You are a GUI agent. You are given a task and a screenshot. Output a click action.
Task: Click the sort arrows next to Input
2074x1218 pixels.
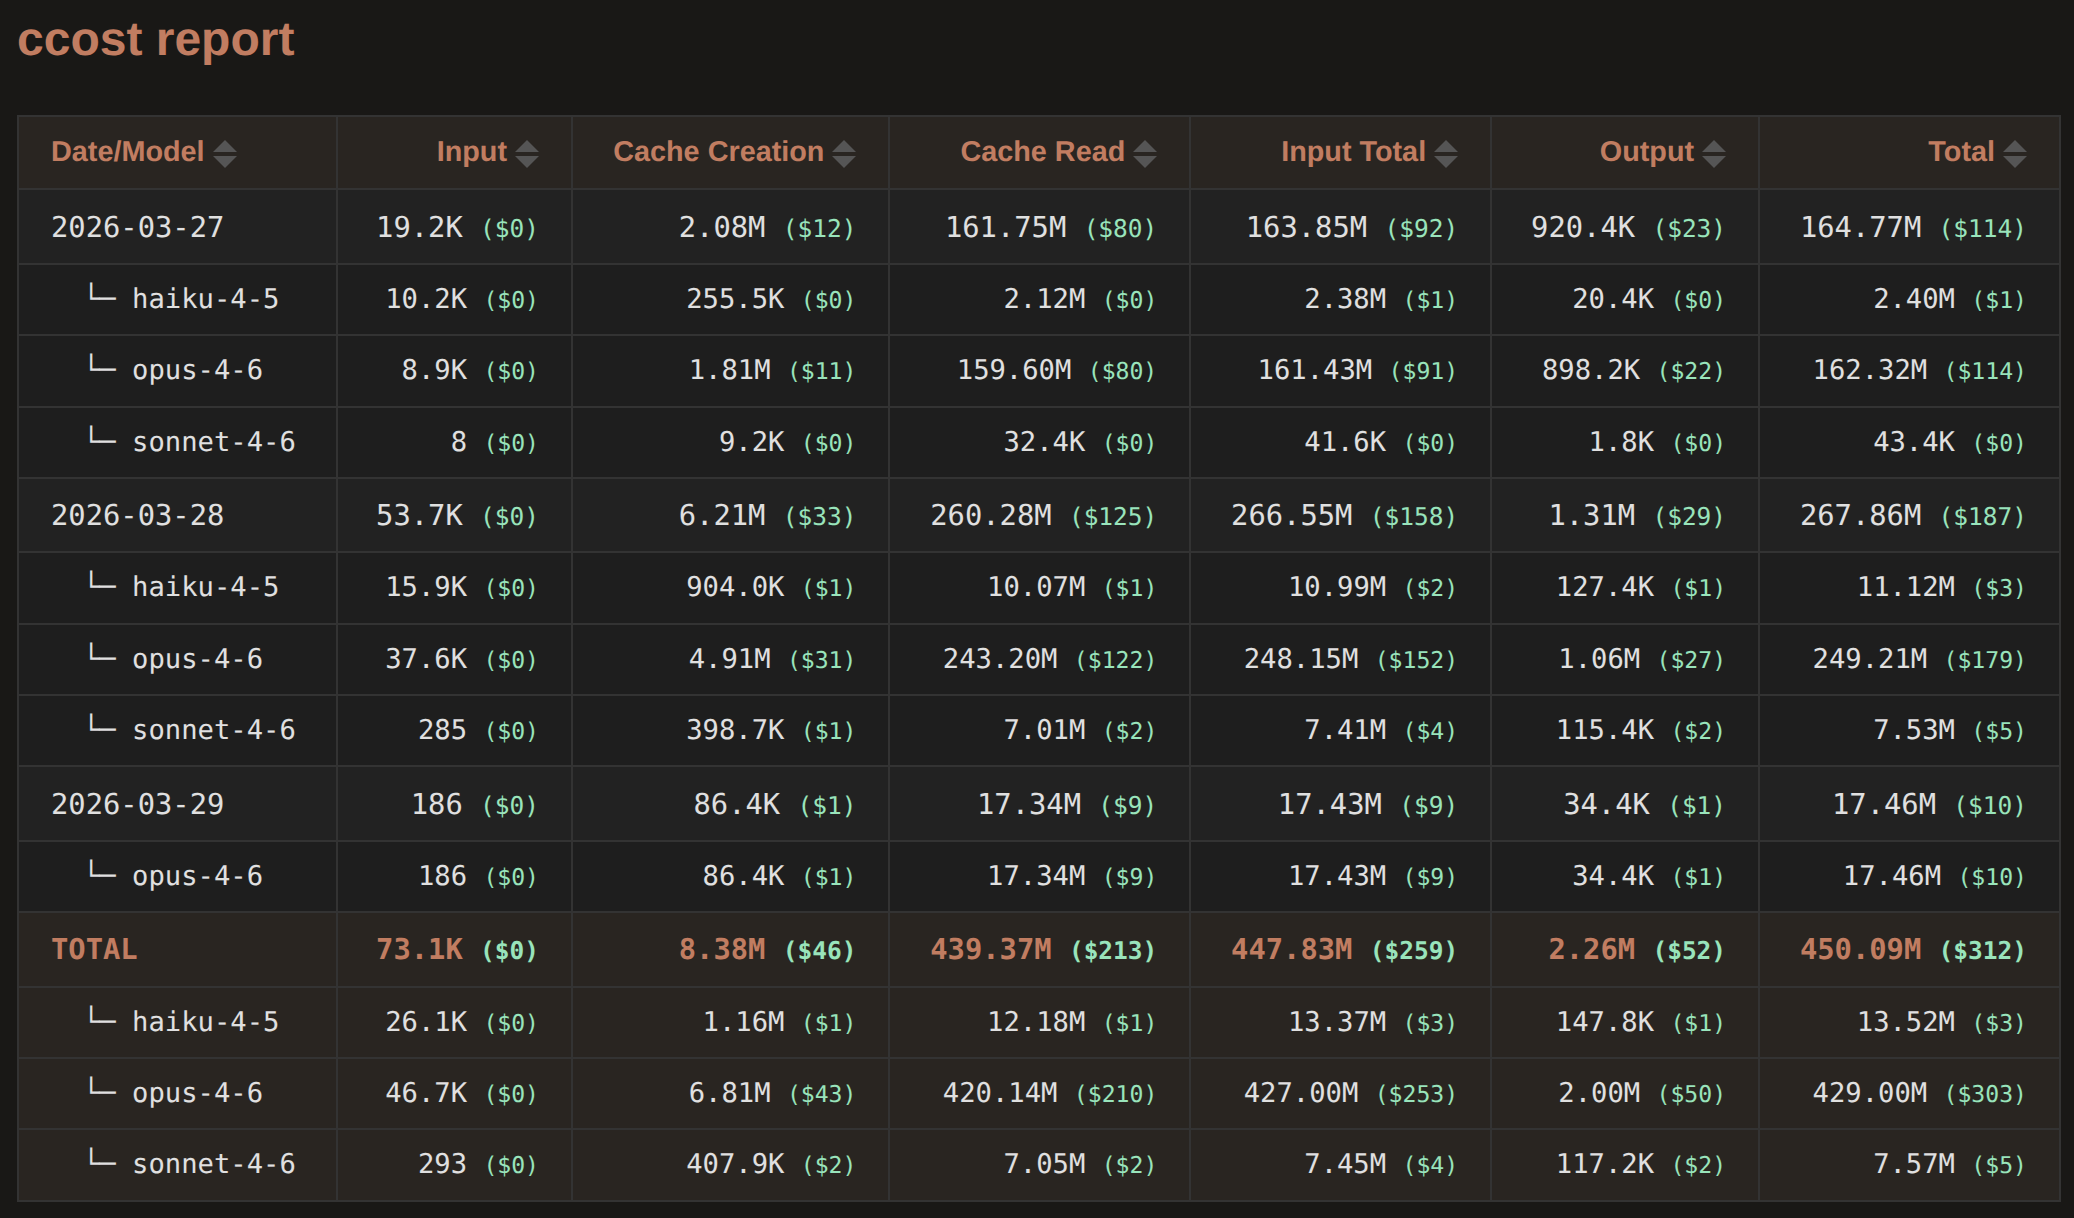pos(527,153)
